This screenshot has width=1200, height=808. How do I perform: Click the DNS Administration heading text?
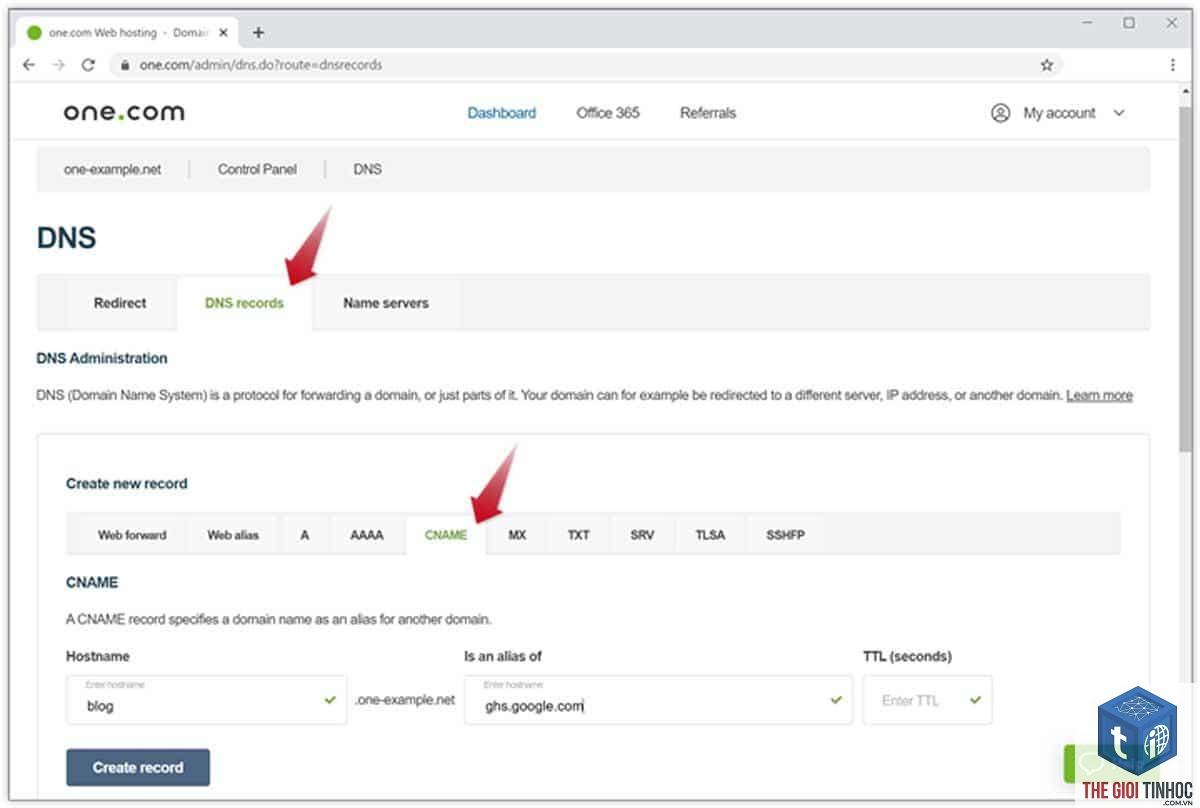click(102, 358)
